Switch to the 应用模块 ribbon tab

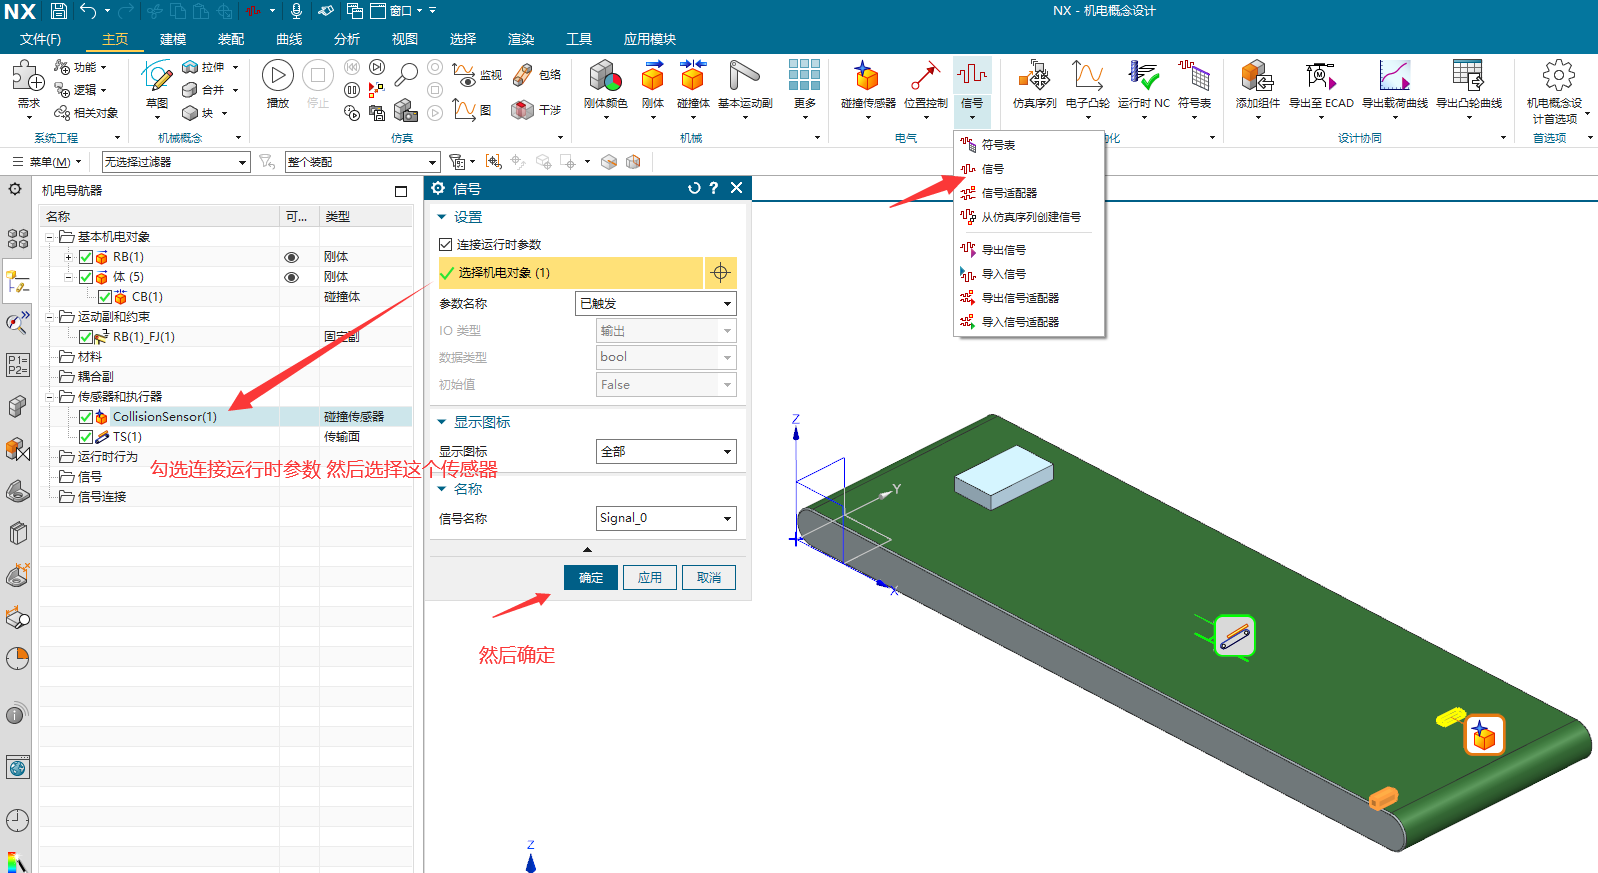click(650, 39)
